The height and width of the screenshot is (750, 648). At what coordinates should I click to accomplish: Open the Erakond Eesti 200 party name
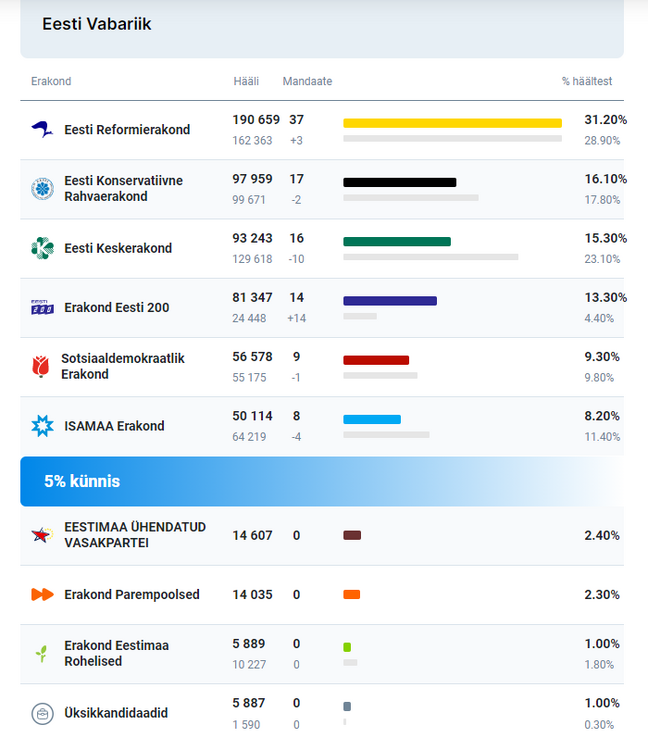[x=116, y=308]
